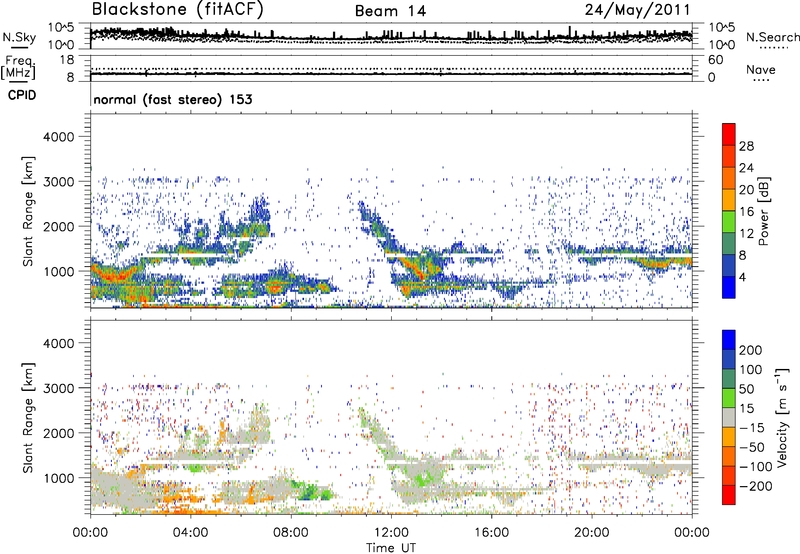This screenshot has width=800, height=554.
Task: Select the 'N.Sky' legend label
Action: [x=19, y=37]
